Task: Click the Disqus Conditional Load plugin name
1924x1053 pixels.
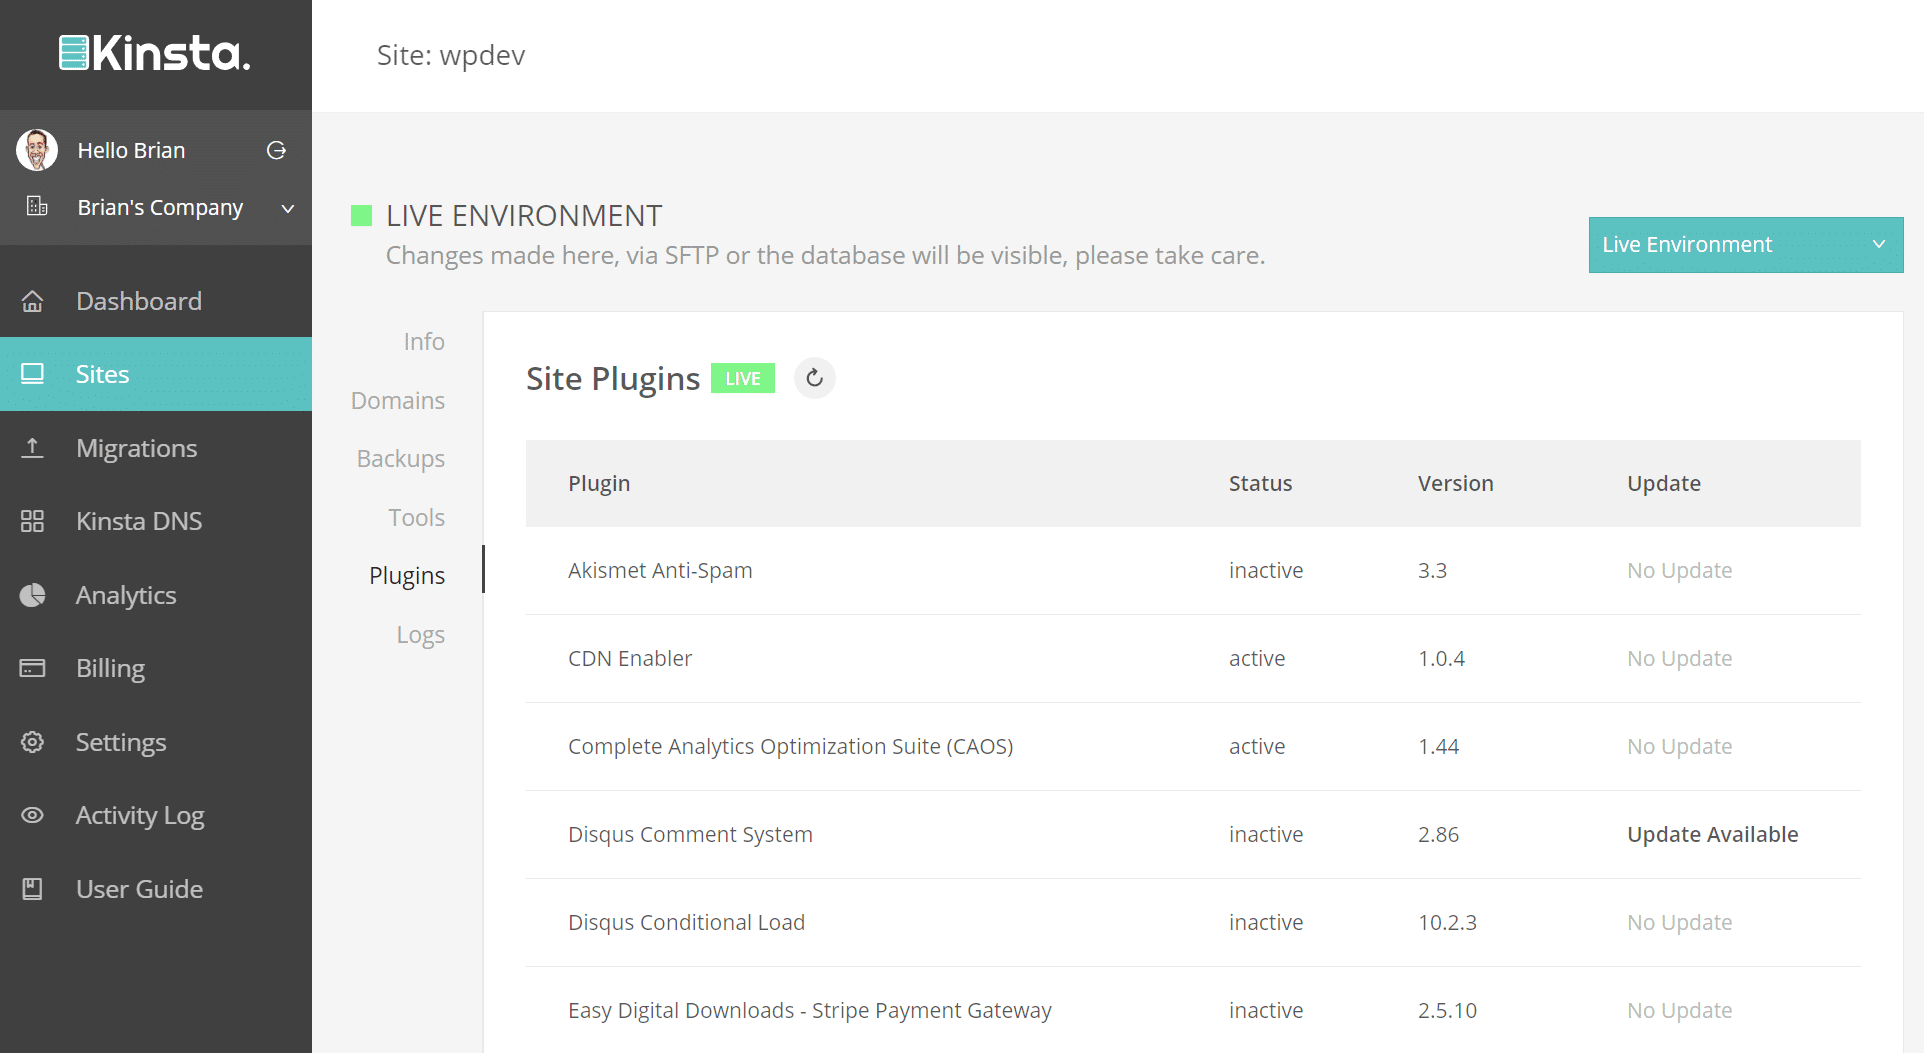Action: tap(686, 922)
